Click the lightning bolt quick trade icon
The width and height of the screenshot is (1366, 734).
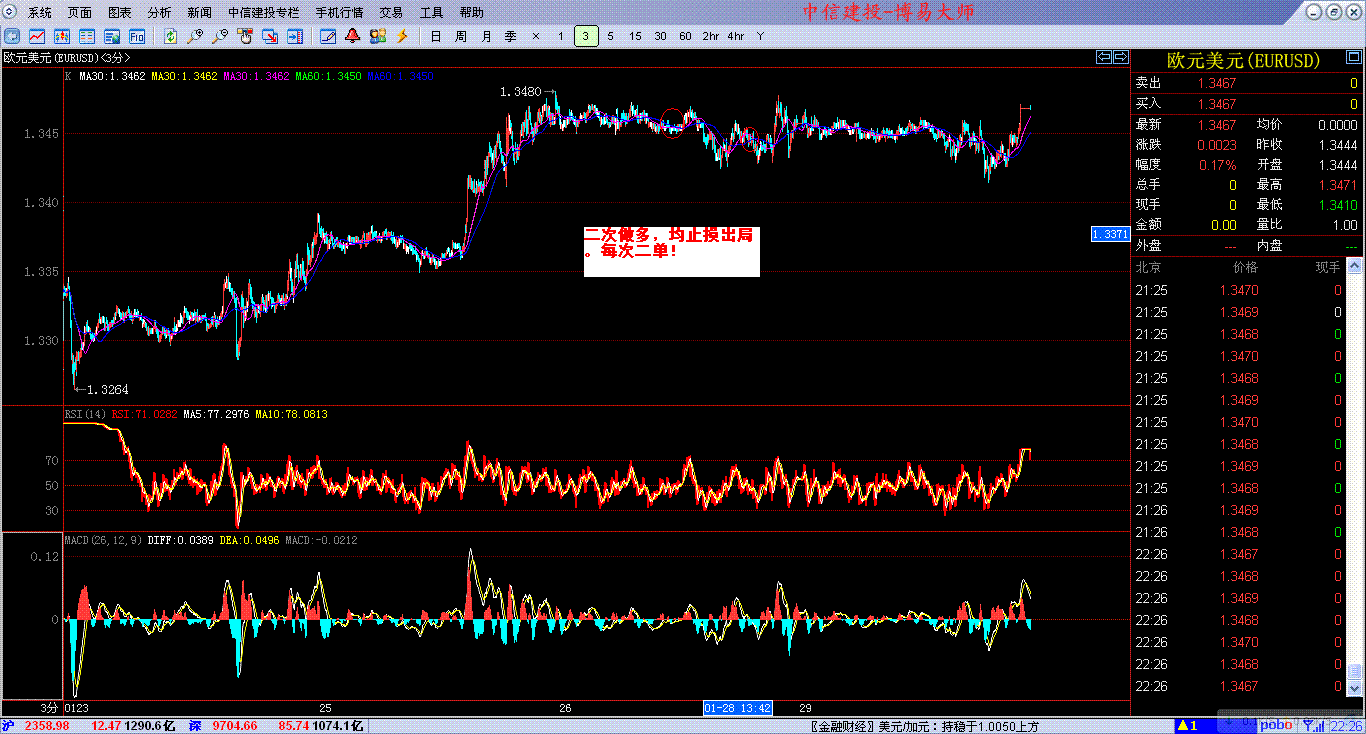coord(403,36)
